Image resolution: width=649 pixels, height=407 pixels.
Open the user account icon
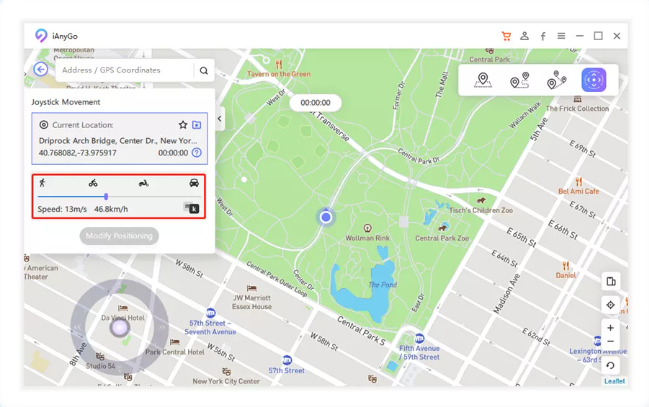tap(524, 36)
